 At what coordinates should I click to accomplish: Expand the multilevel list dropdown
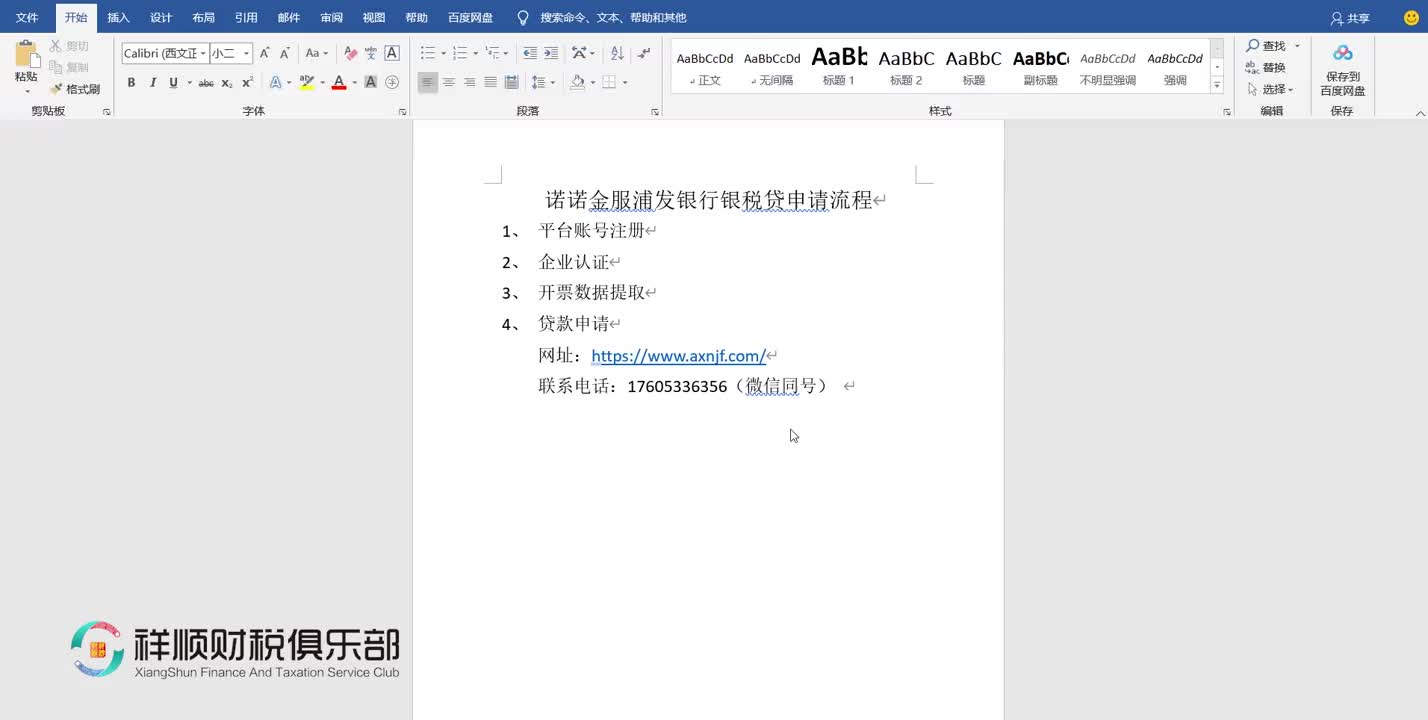506,53
